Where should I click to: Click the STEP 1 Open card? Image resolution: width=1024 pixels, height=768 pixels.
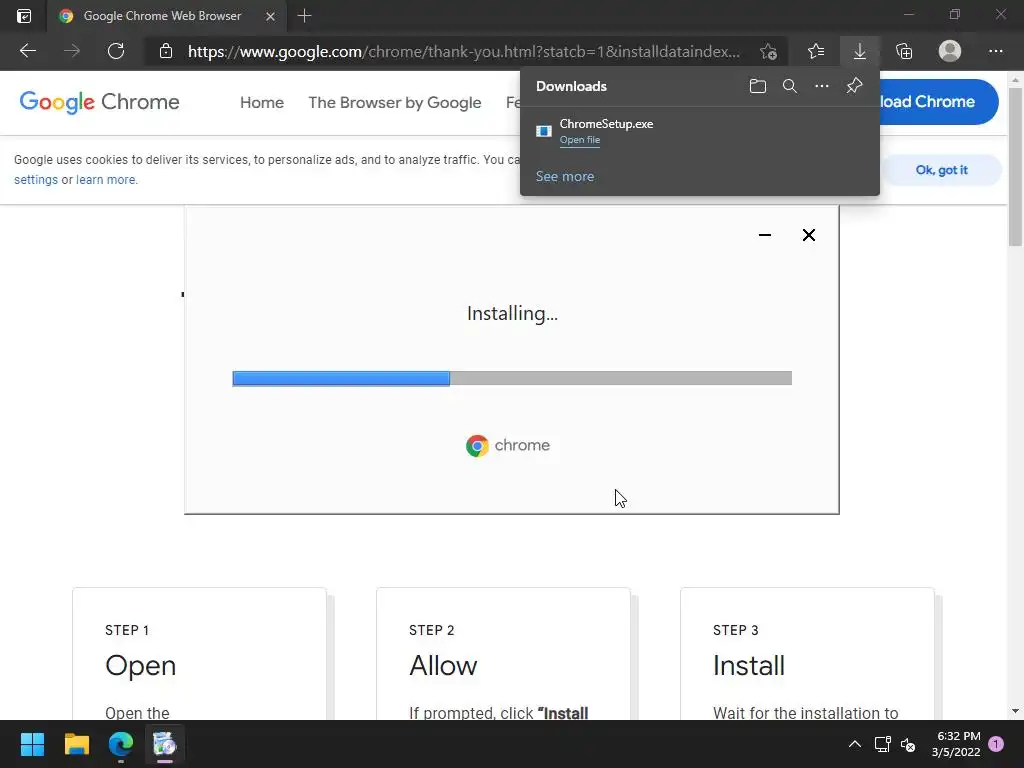point(199,654)
